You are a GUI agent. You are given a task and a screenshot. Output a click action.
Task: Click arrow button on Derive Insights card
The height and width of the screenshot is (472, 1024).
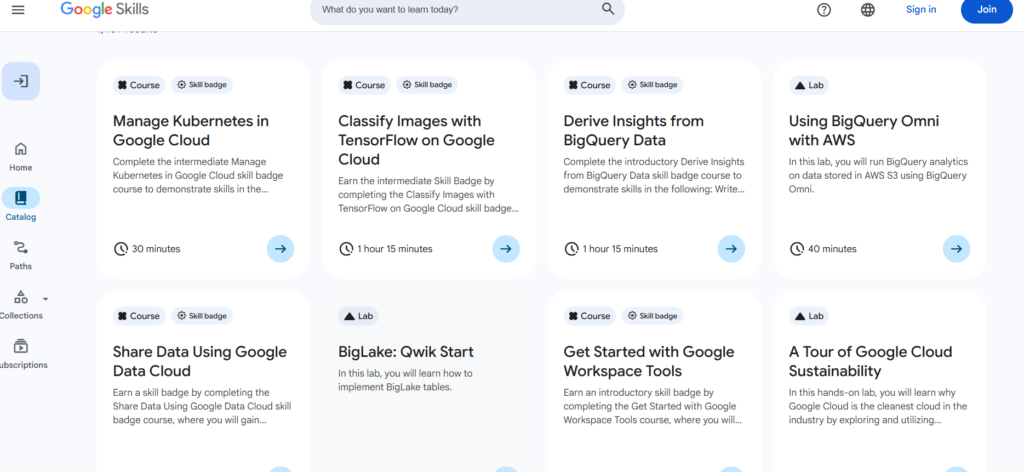click(x=731, y=249)
